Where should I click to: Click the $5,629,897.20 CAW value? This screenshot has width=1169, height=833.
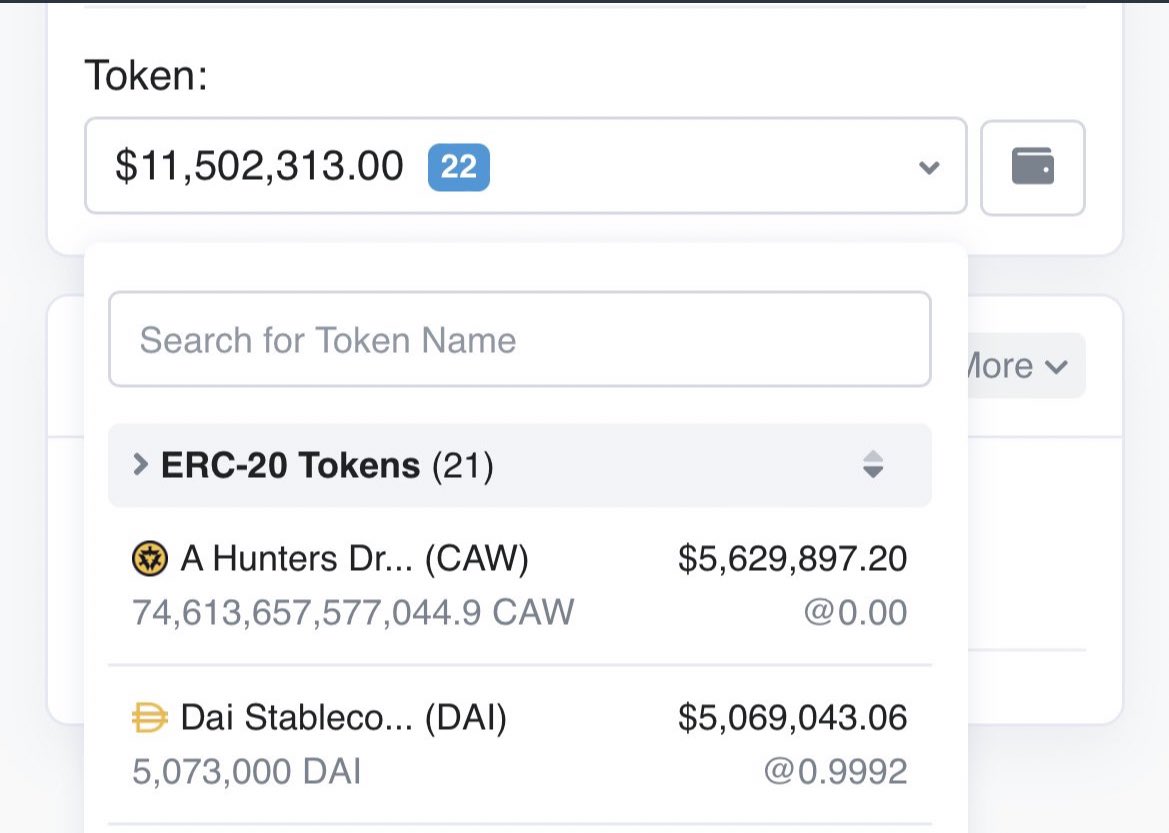(x=793, y=559)
